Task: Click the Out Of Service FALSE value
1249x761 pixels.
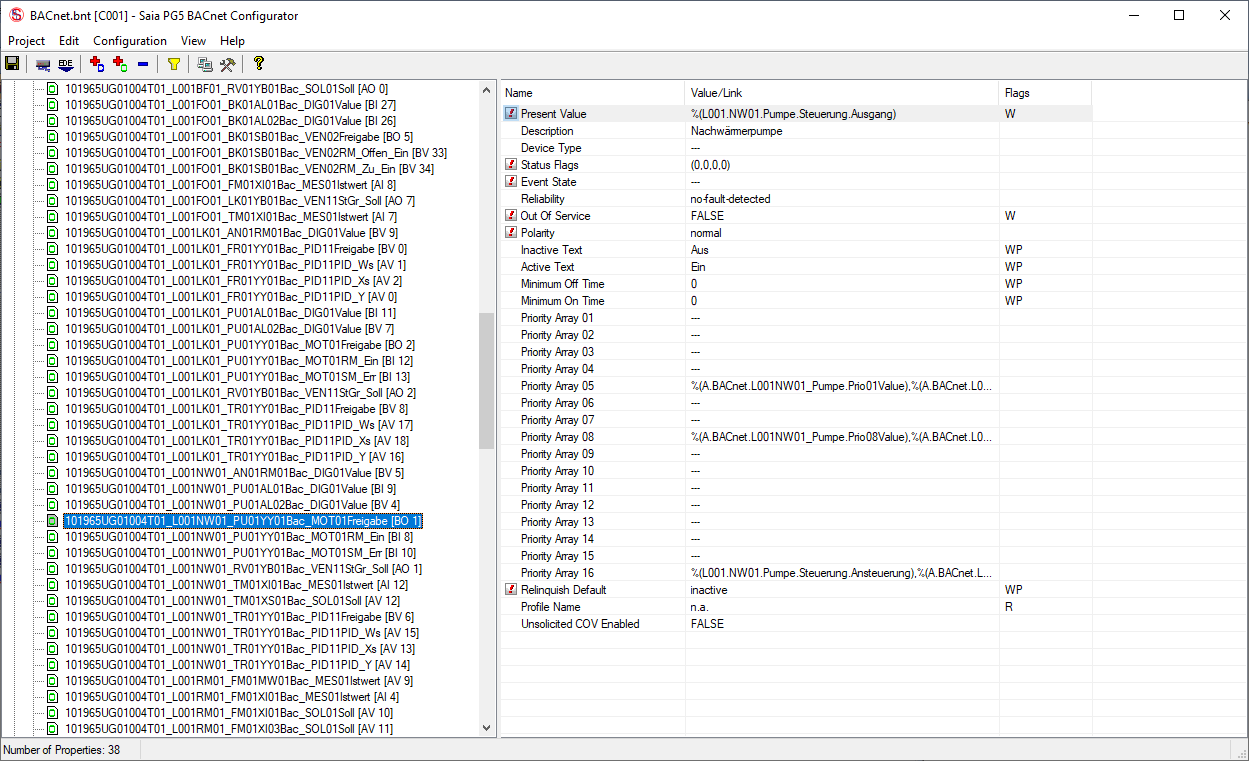Action: (x=707, y=216)
